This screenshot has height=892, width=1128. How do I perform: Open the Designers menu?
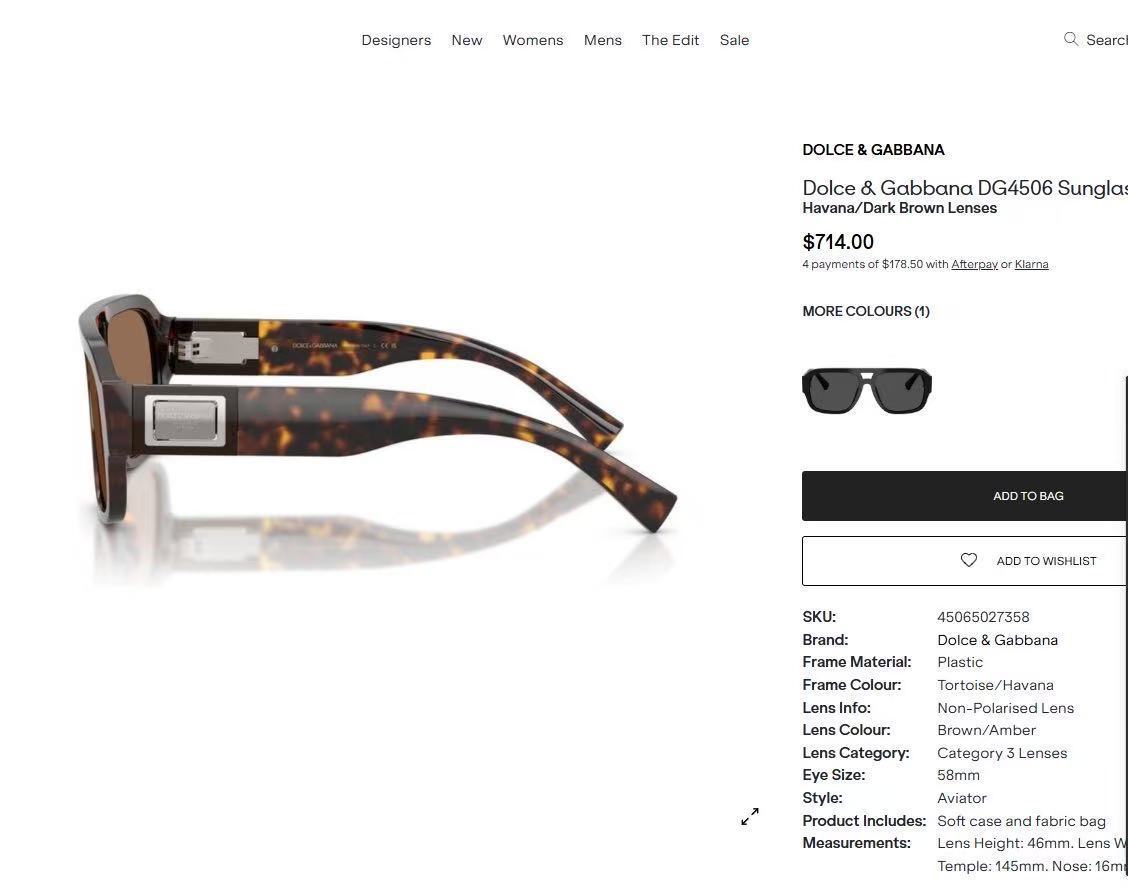click(396, 40)
